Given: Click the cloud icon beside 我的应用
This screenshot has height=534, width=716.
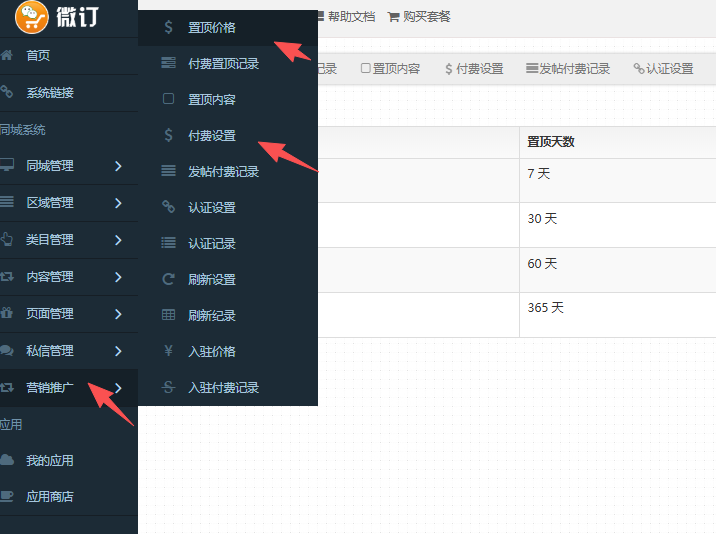Looking at the screenshot, I should click(x=7, y=460).
